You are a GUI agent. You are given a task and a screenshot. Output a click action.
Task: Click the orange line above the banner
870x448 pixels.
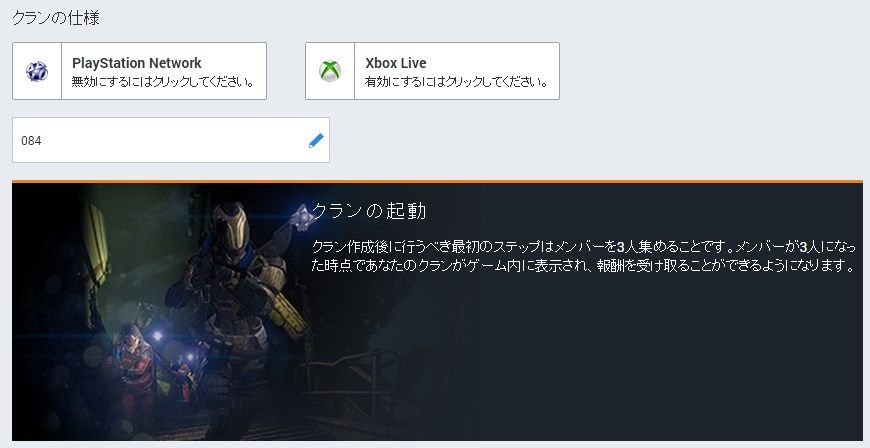tap(437, 182)
